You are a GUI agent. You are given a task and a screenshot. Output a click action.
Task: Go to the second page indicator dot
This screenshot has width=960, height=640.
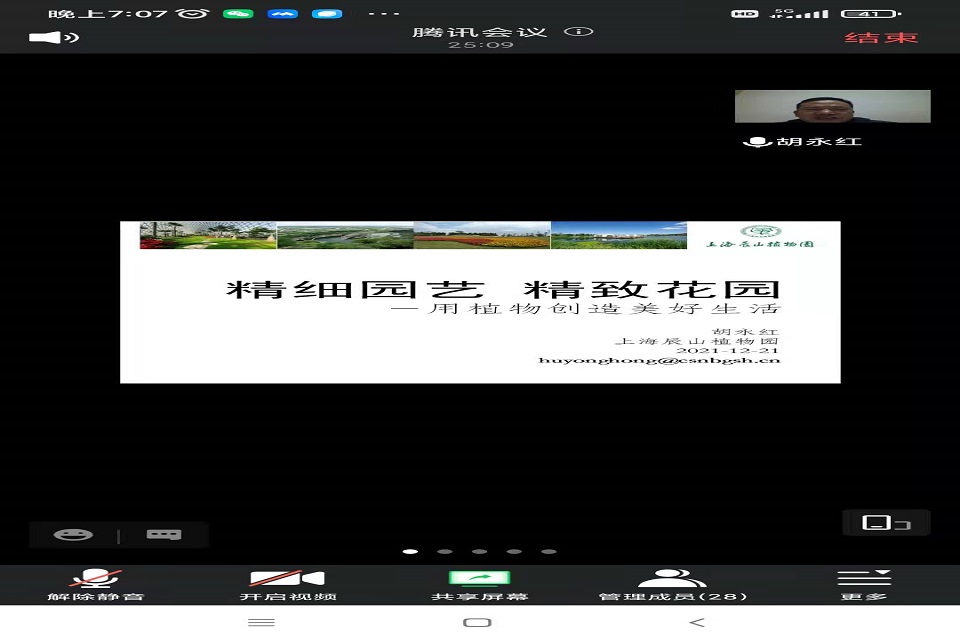pos(445,551)
